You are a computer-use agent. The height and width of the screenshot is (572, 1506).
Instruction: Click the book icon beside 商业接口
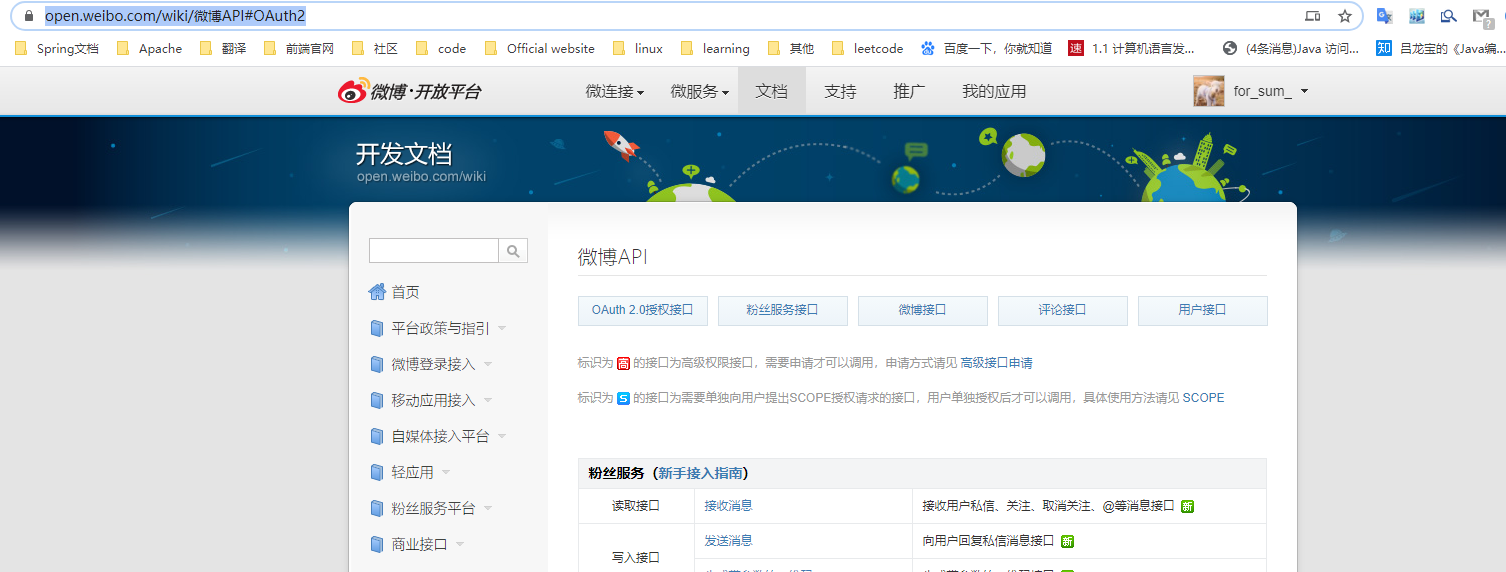click(377, 544)
